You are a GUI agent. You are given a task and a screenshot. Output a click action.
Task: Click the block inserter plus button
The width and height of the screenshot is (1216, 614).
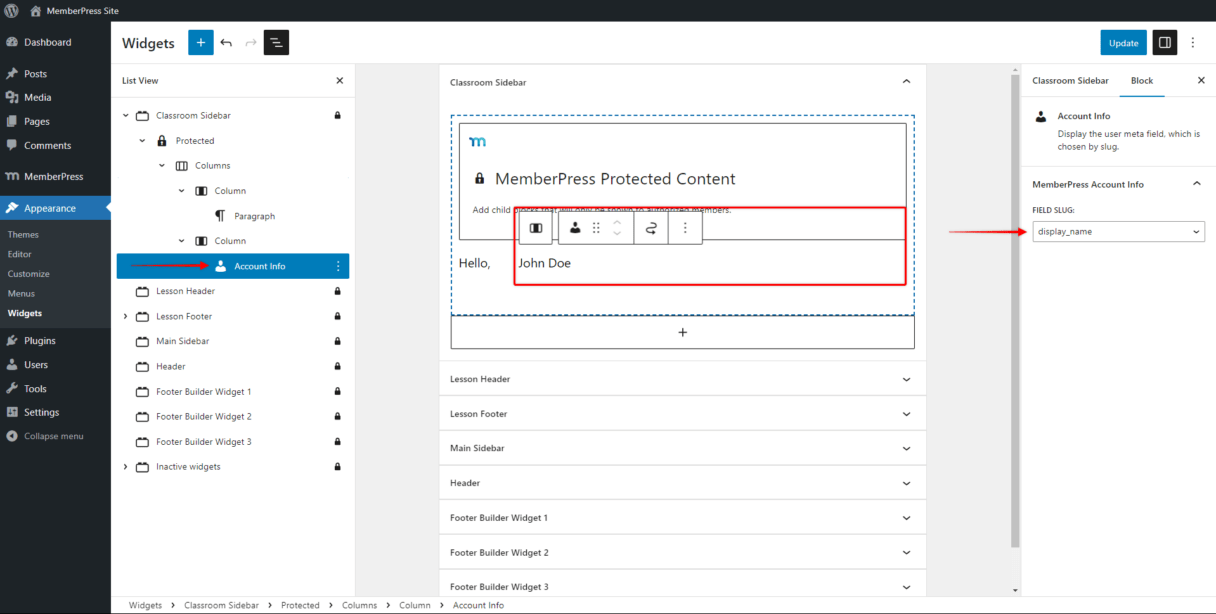(x=201, y=43)
